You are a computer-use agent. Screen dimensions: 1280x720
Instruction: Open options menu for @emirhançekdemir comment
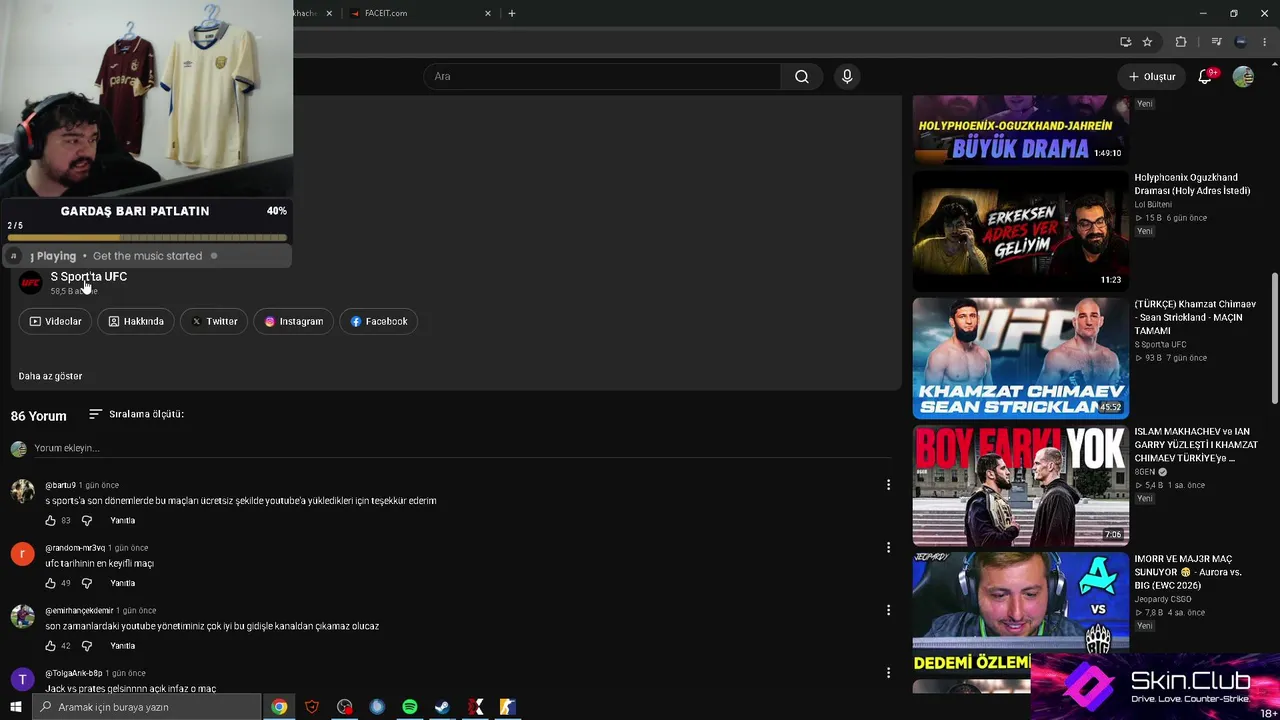tap(888, 610)
